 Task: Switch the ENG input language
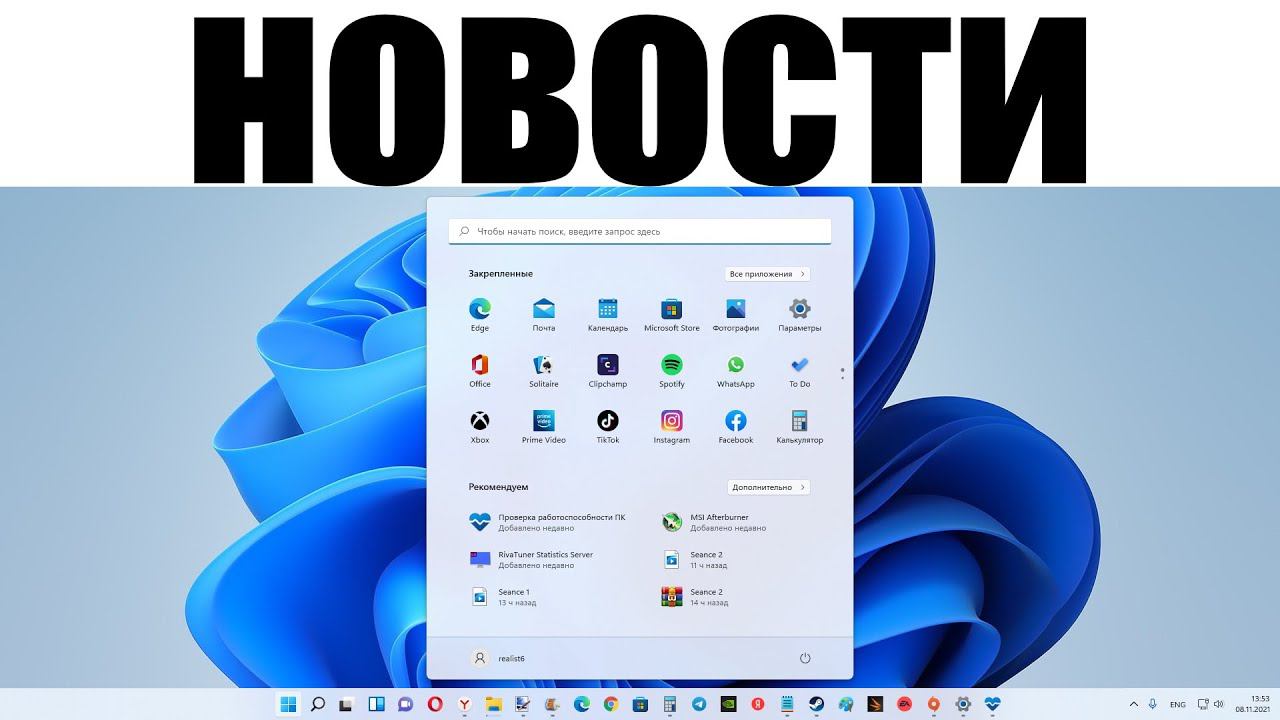(x=1178, y=704)
